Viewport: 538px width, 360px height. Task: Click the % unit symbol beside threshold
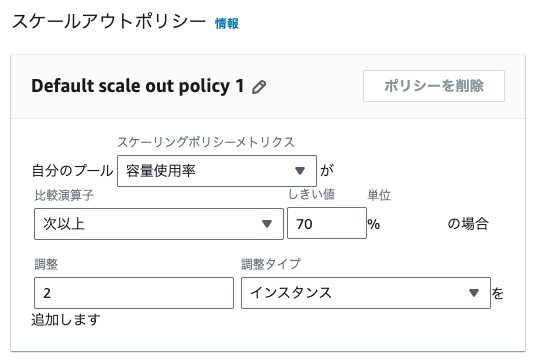pyautogui.click(x=374, y=224)
